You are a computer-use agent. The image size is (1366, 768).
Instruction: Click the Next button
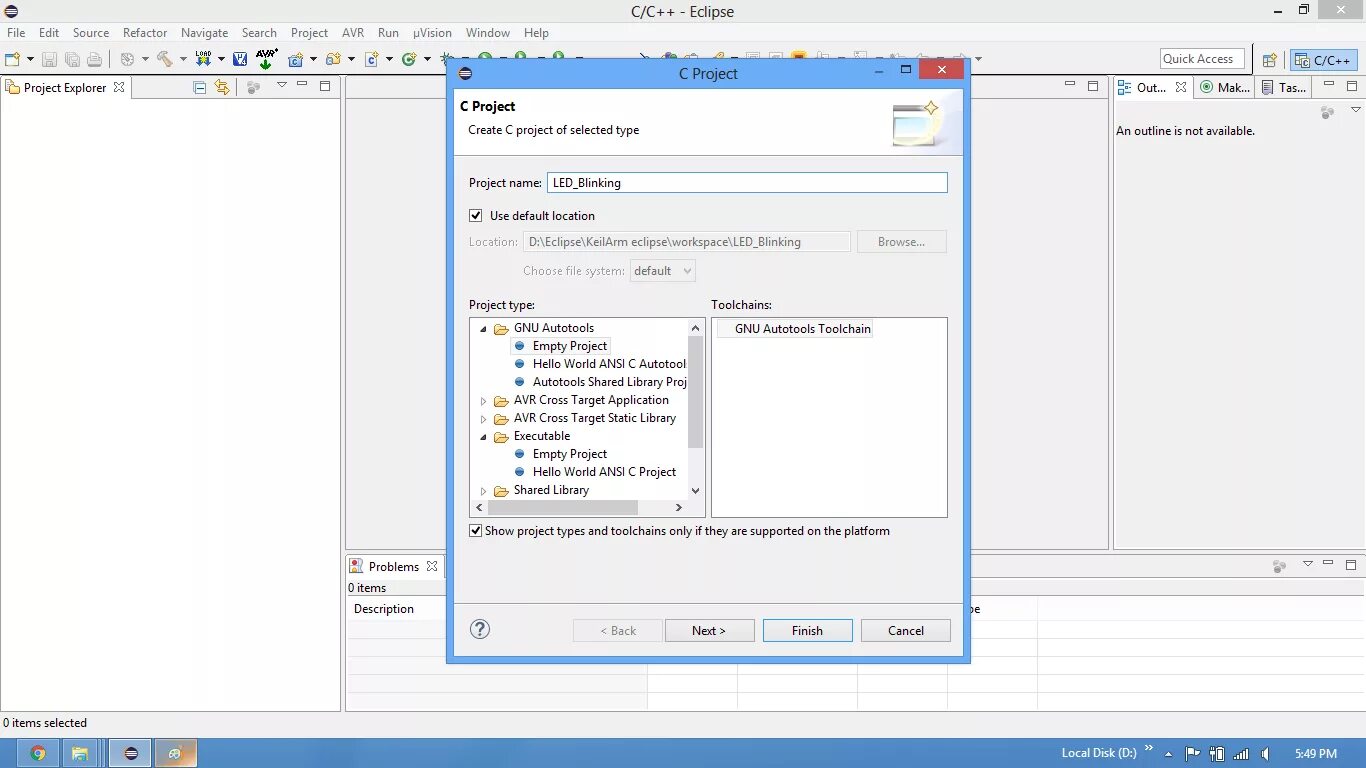[709, 630]
